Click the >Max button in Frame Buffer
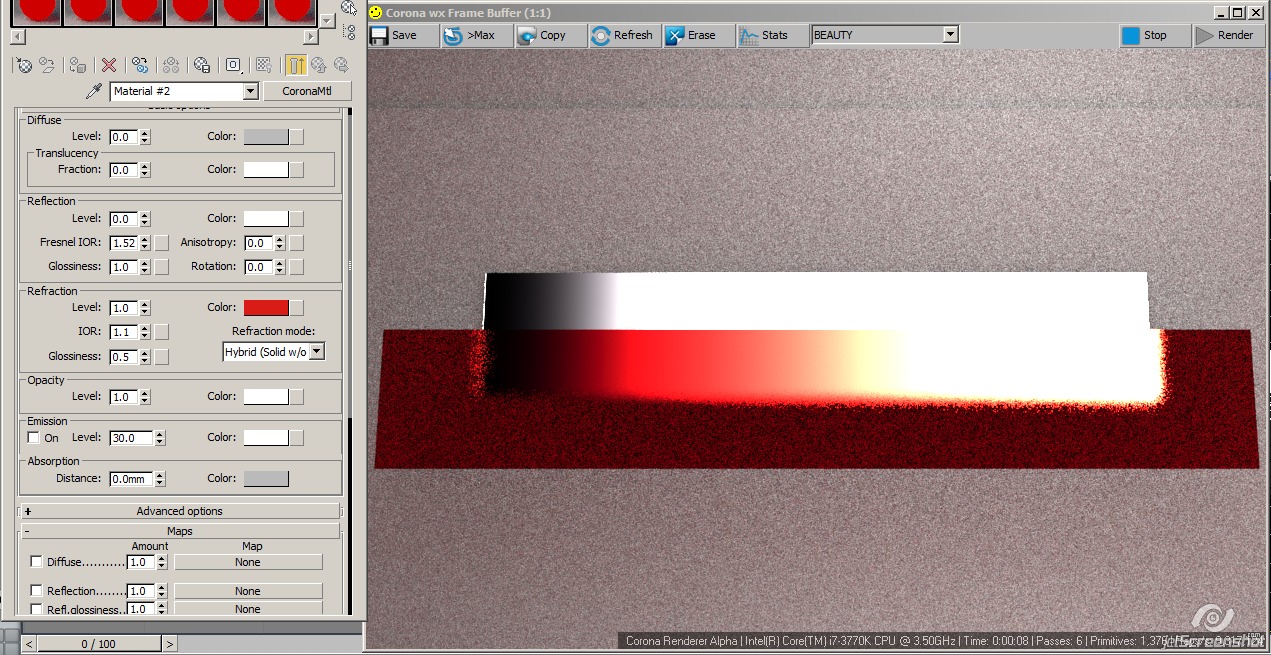 click(x=476, y=35)
